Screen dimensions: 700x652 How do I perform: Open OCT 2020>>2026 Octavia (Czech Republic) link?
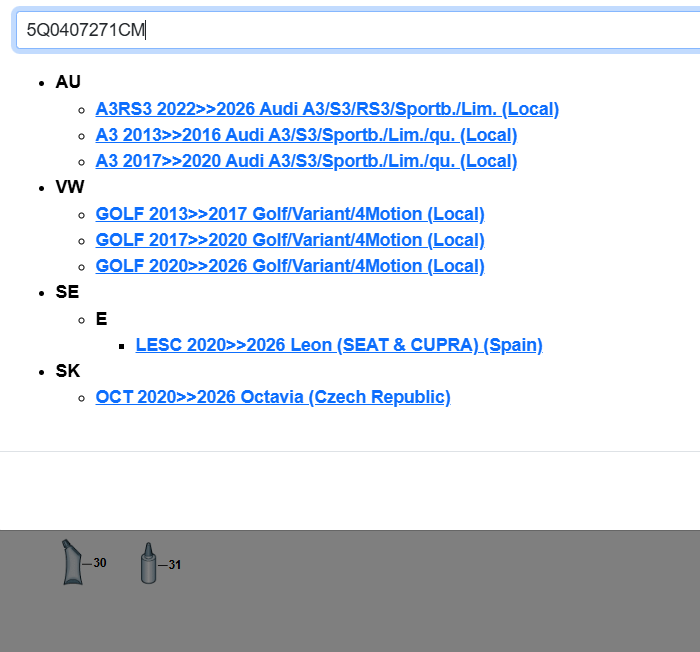coord(273,397)
